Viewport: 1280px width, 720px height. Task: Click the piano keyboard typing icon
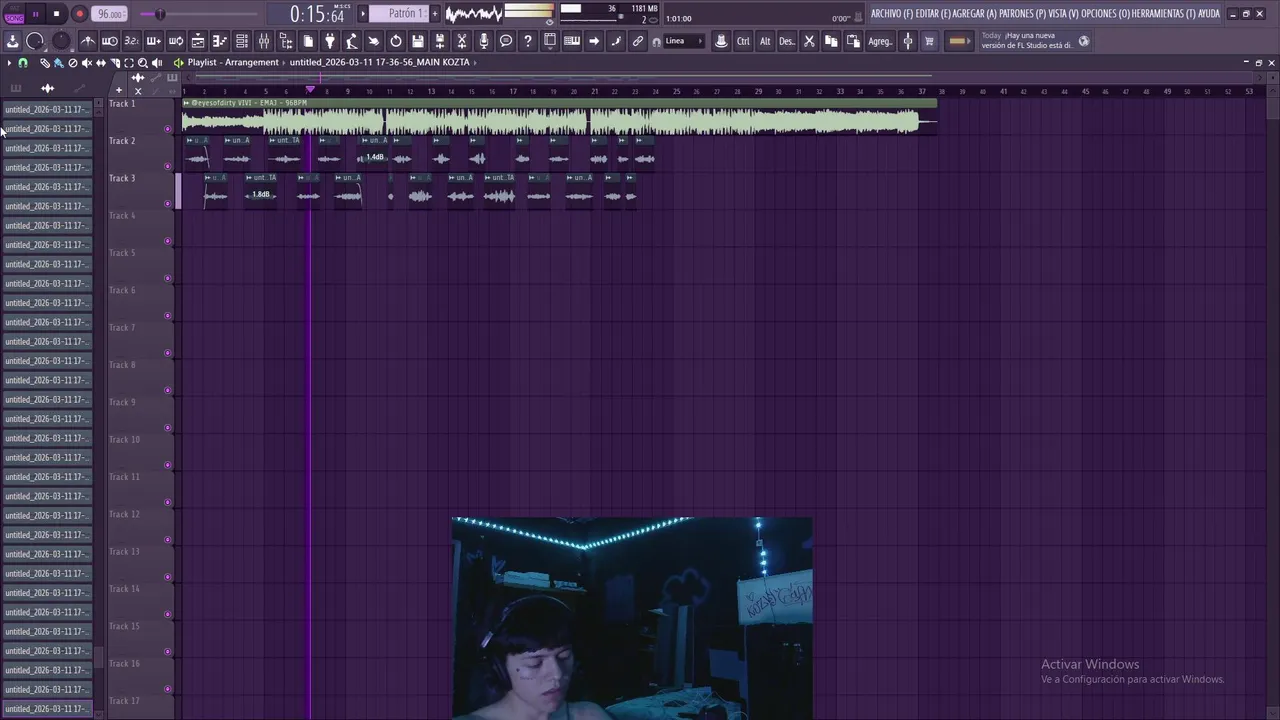coord(572,41)
